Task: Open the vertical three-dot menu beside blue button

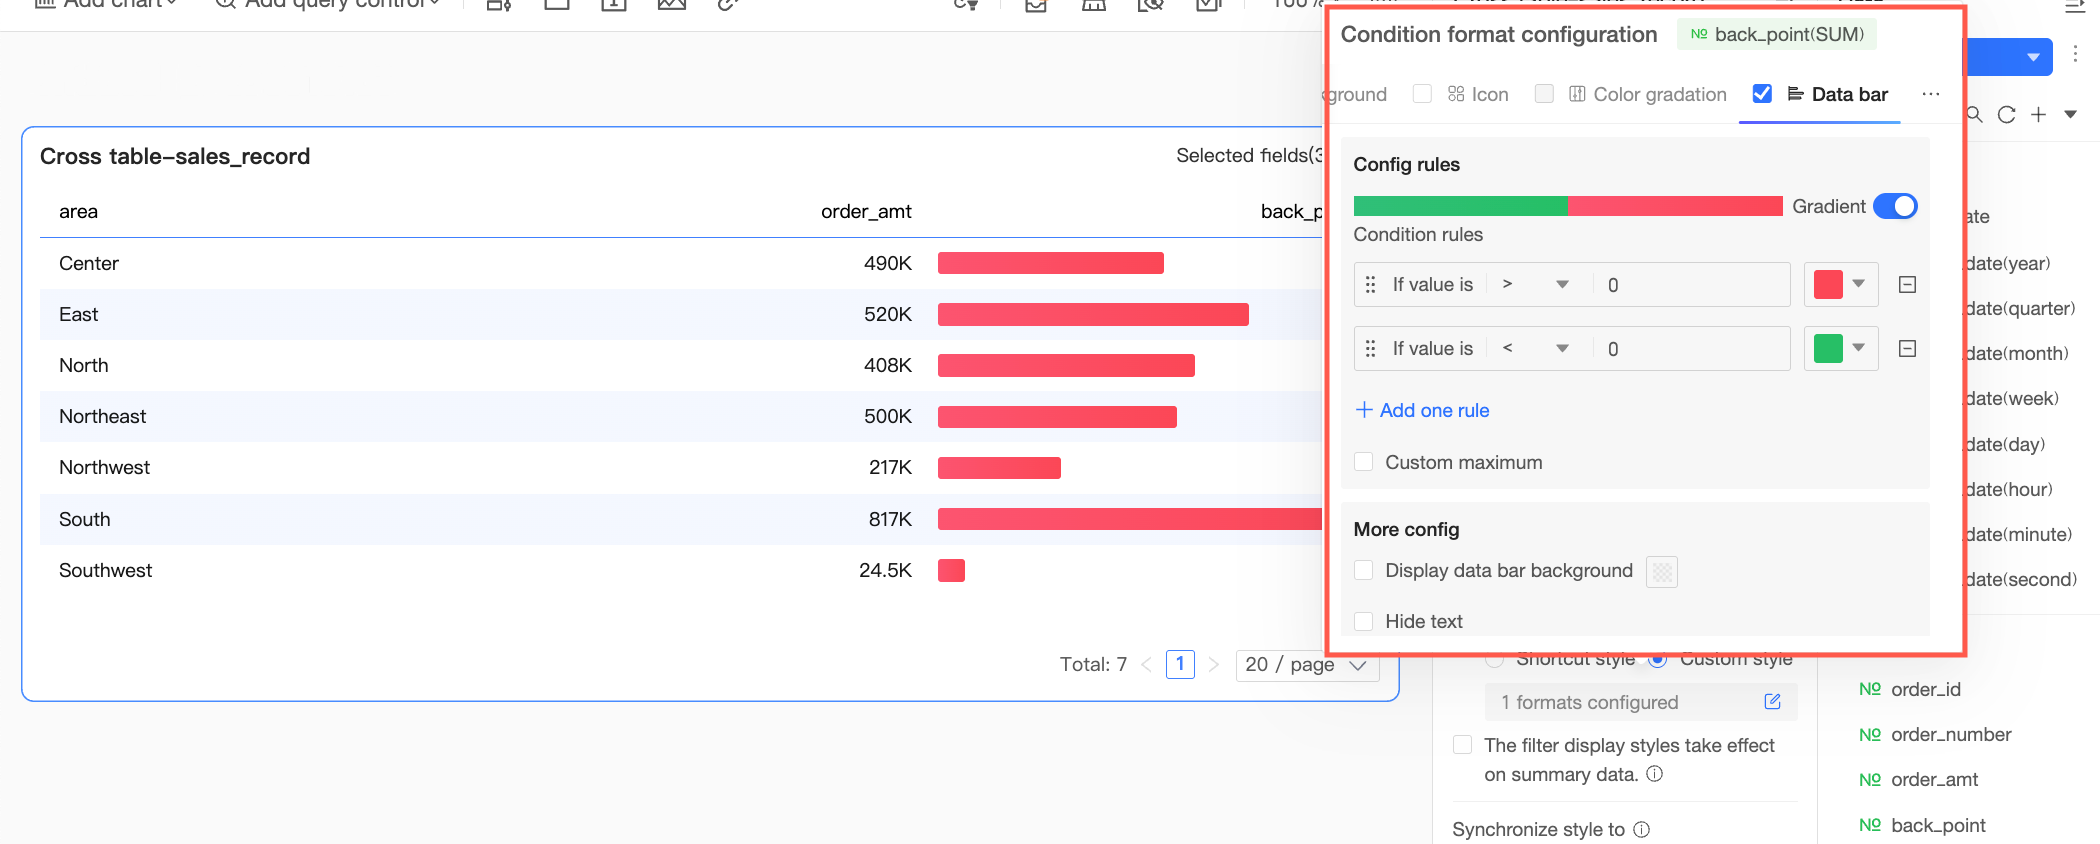Action: click(2075, 54)
